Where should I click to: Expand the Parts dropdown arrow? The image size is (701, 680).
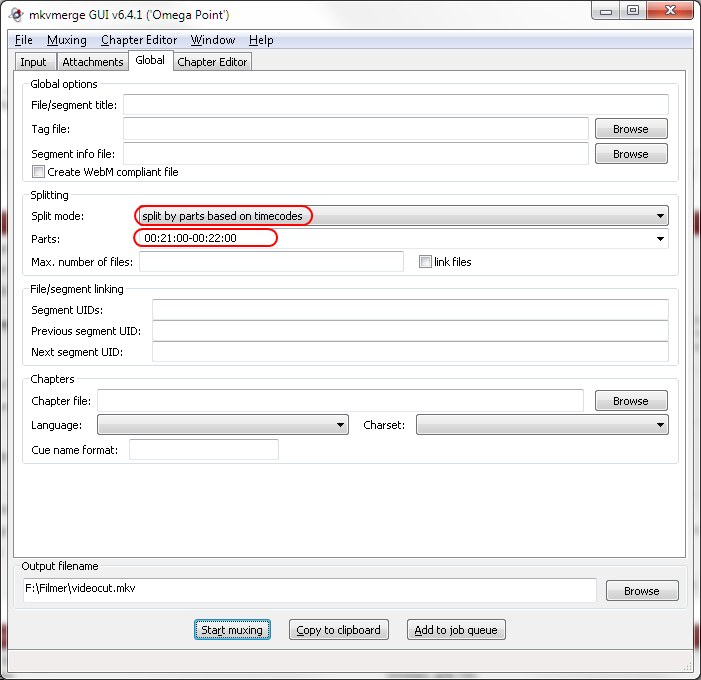click(660, 239)
